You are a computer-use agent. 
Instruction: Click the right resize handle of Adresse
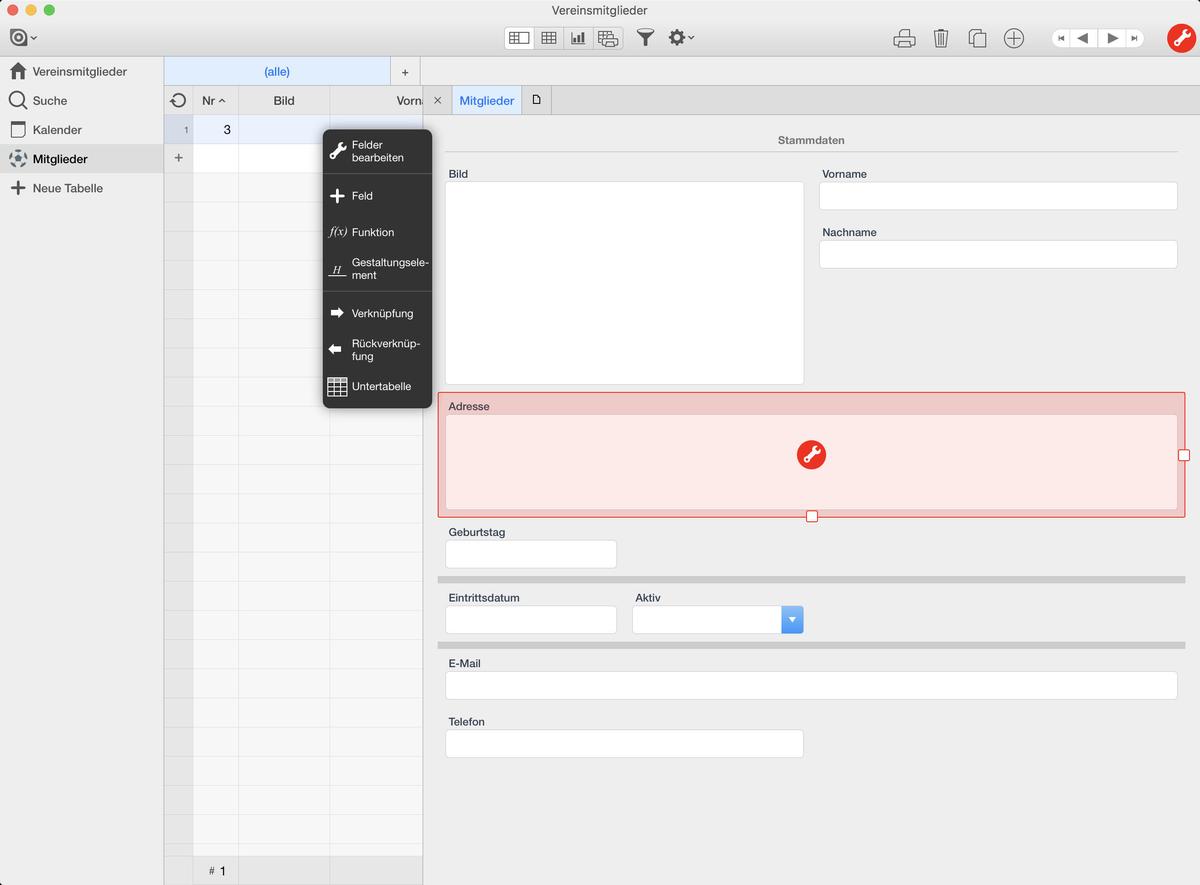1184,455
